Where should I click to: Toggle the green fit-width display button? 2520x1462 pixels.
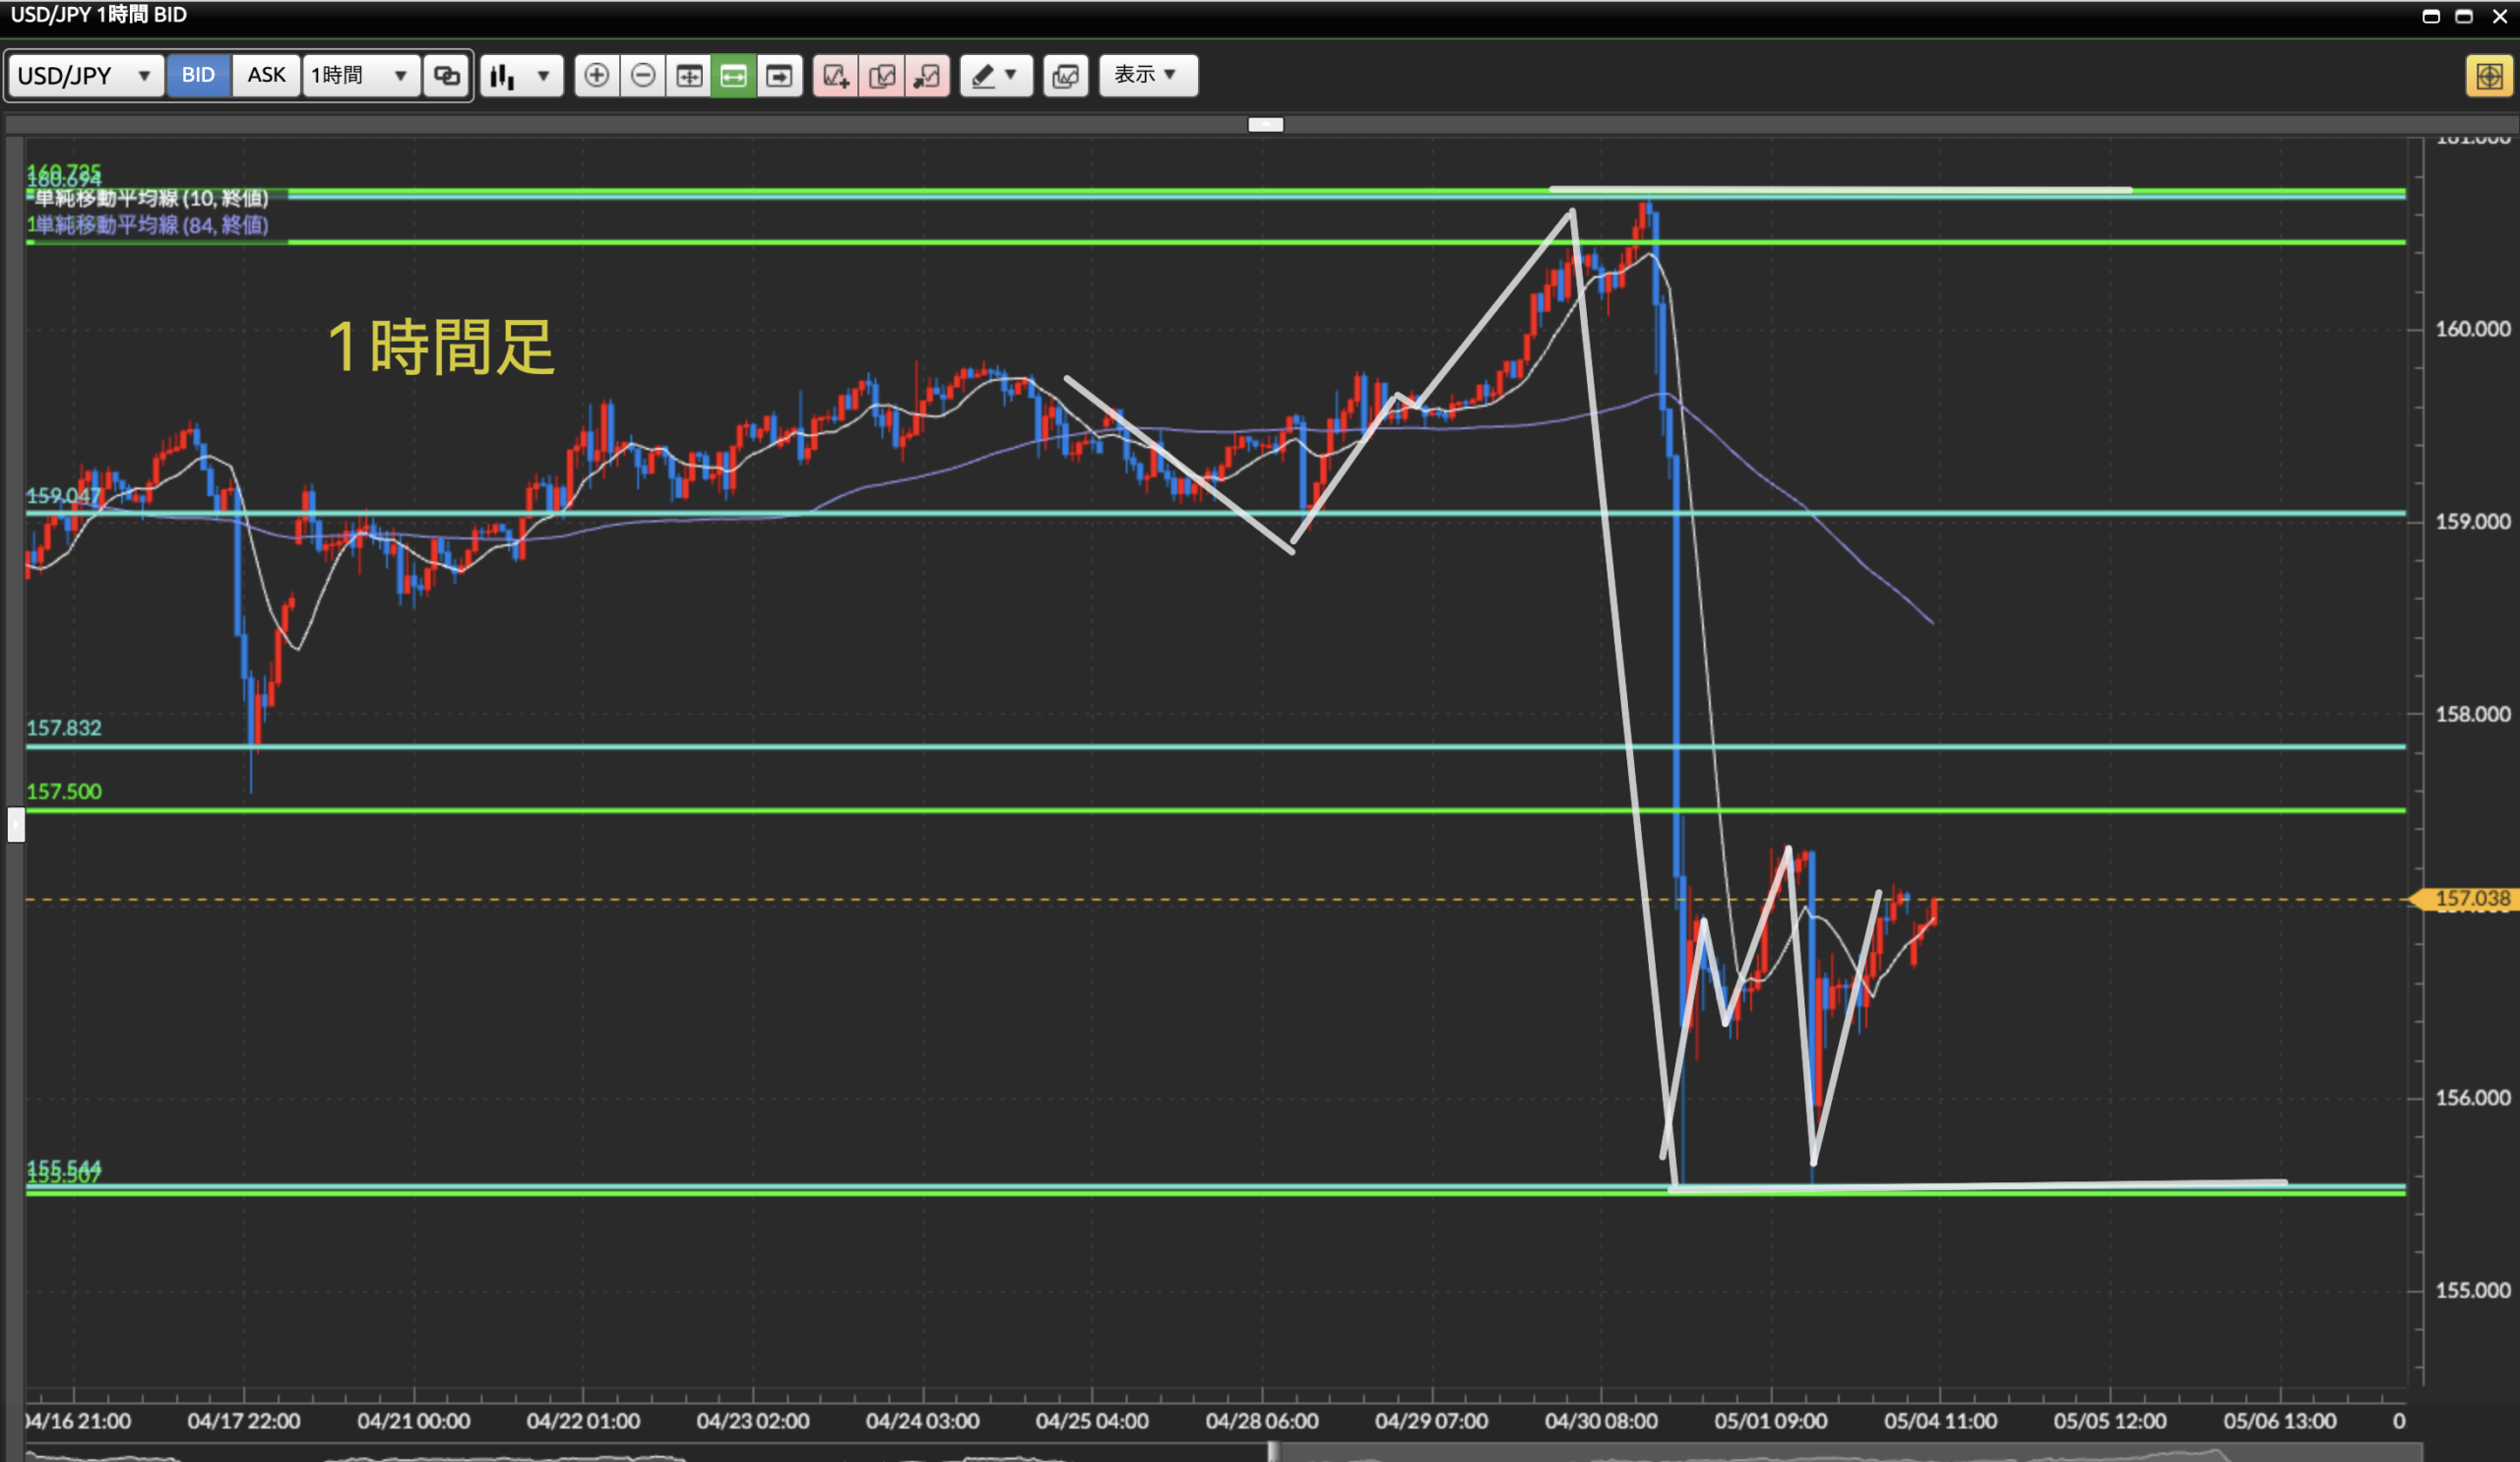tap(734, 76)
